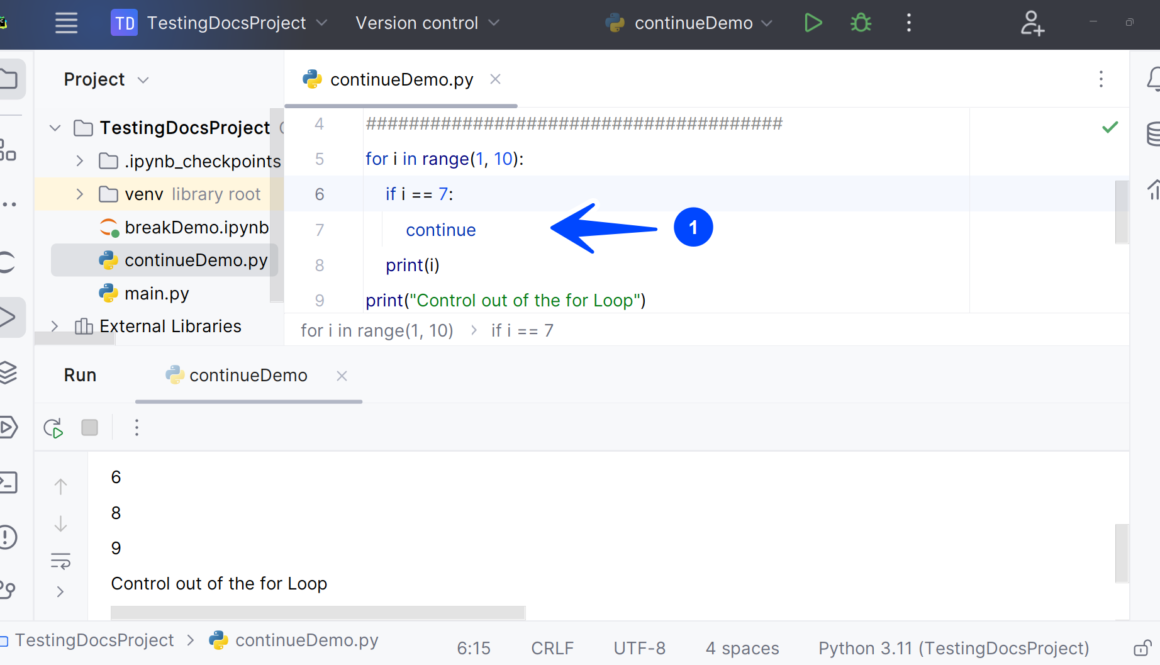Run the continueDemo script with green play icon
Image resolution: width=1160 pixels, height=665 pixels.
813,23
